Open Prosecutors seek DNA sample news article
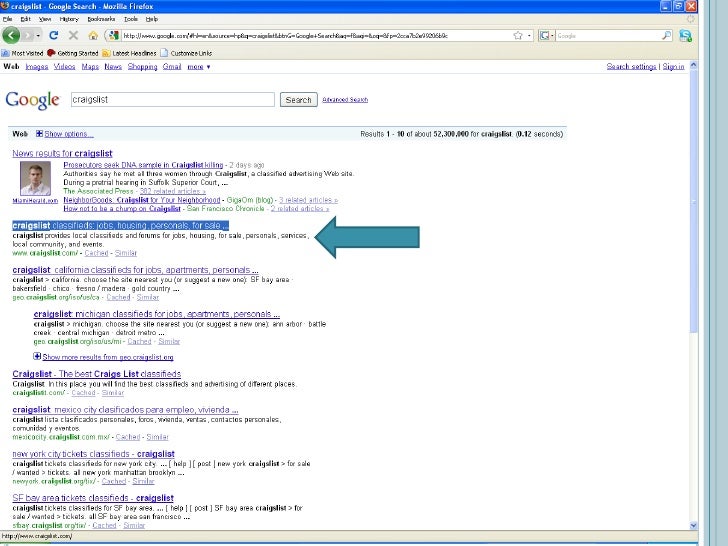The width and height of the screenshot is (728, 546). [143, 165]
